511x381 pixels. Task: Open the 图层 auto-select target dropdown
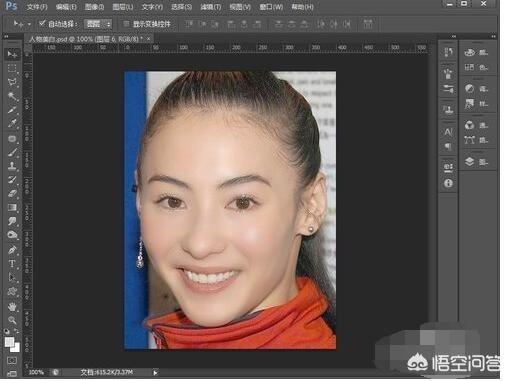98,24
